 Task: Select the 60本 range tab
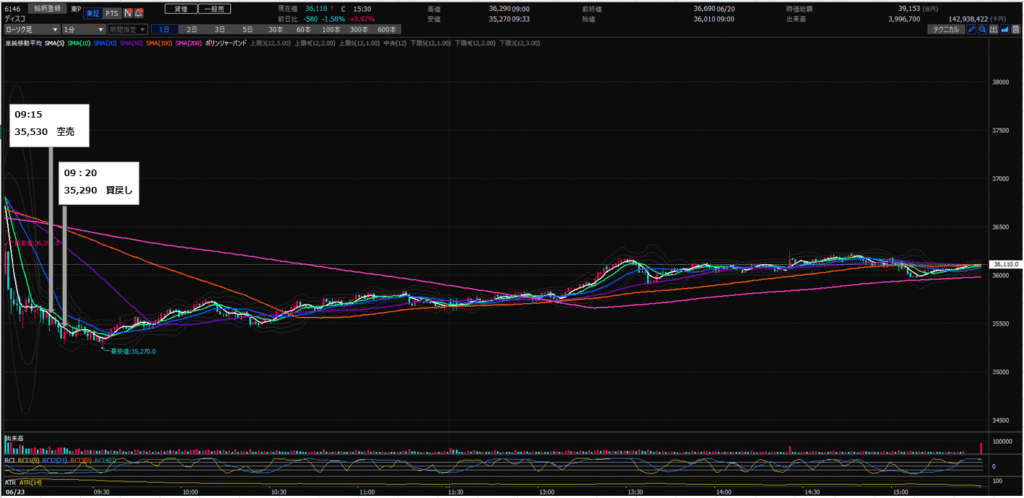click(x=304, y=29)
